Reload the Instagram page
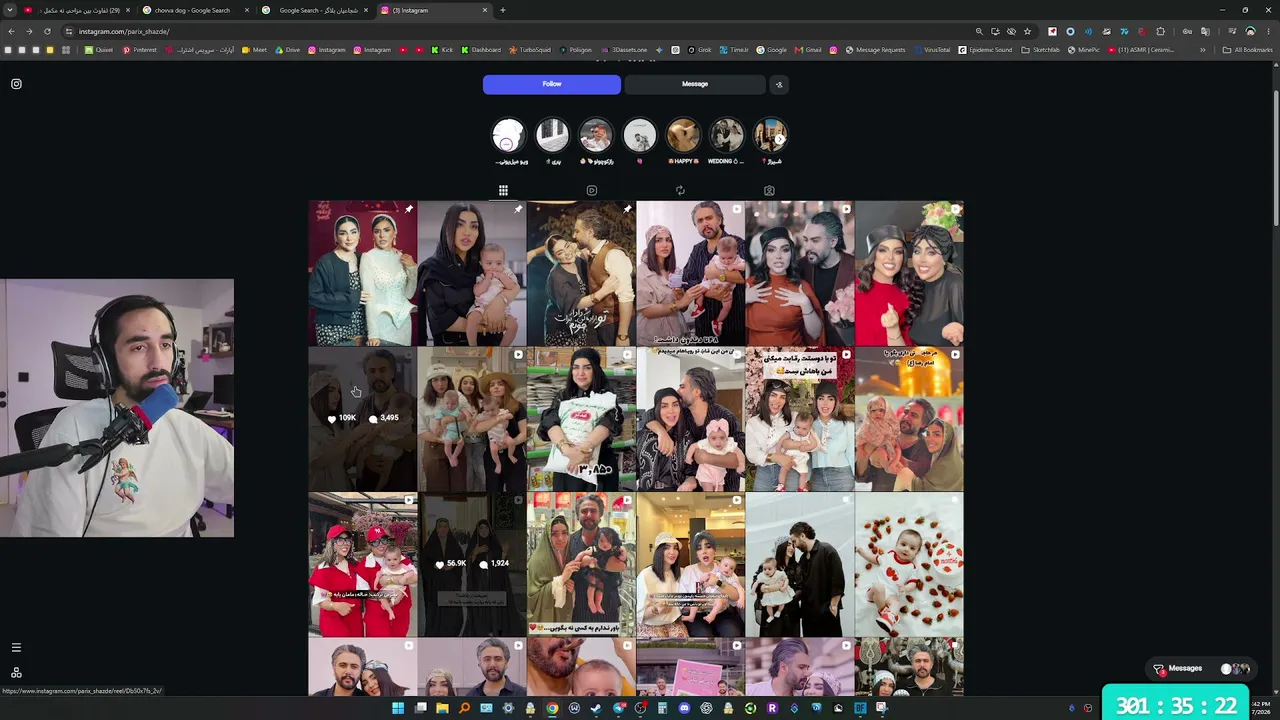 (47, 31)
